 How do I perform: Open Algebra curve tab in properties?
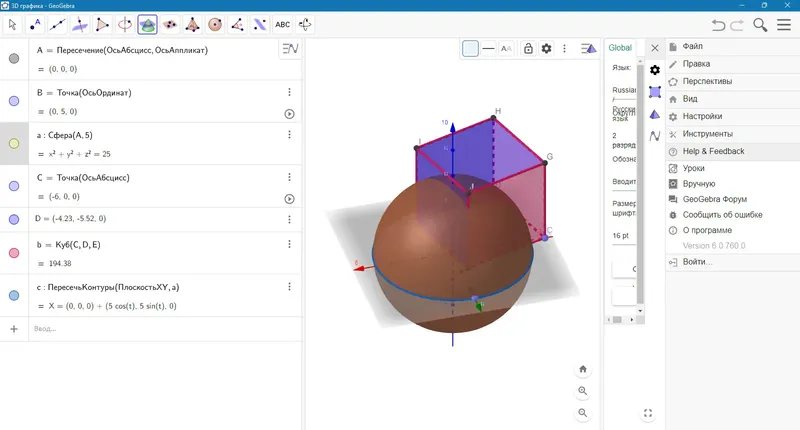pyautogui.click(x=655, y=136)
